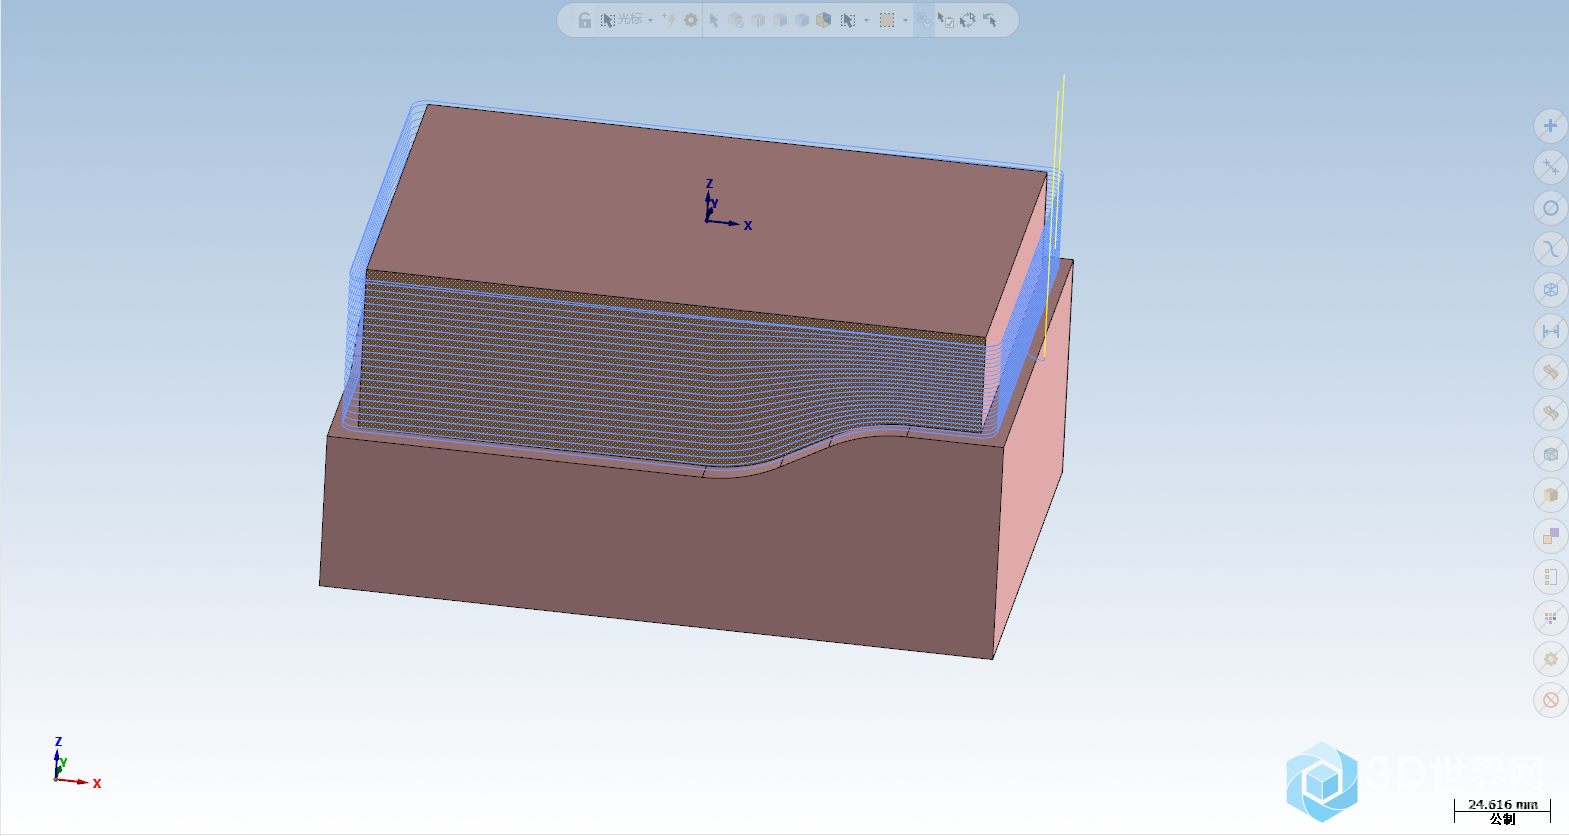Click the AutoCursor lock icon

585,20
